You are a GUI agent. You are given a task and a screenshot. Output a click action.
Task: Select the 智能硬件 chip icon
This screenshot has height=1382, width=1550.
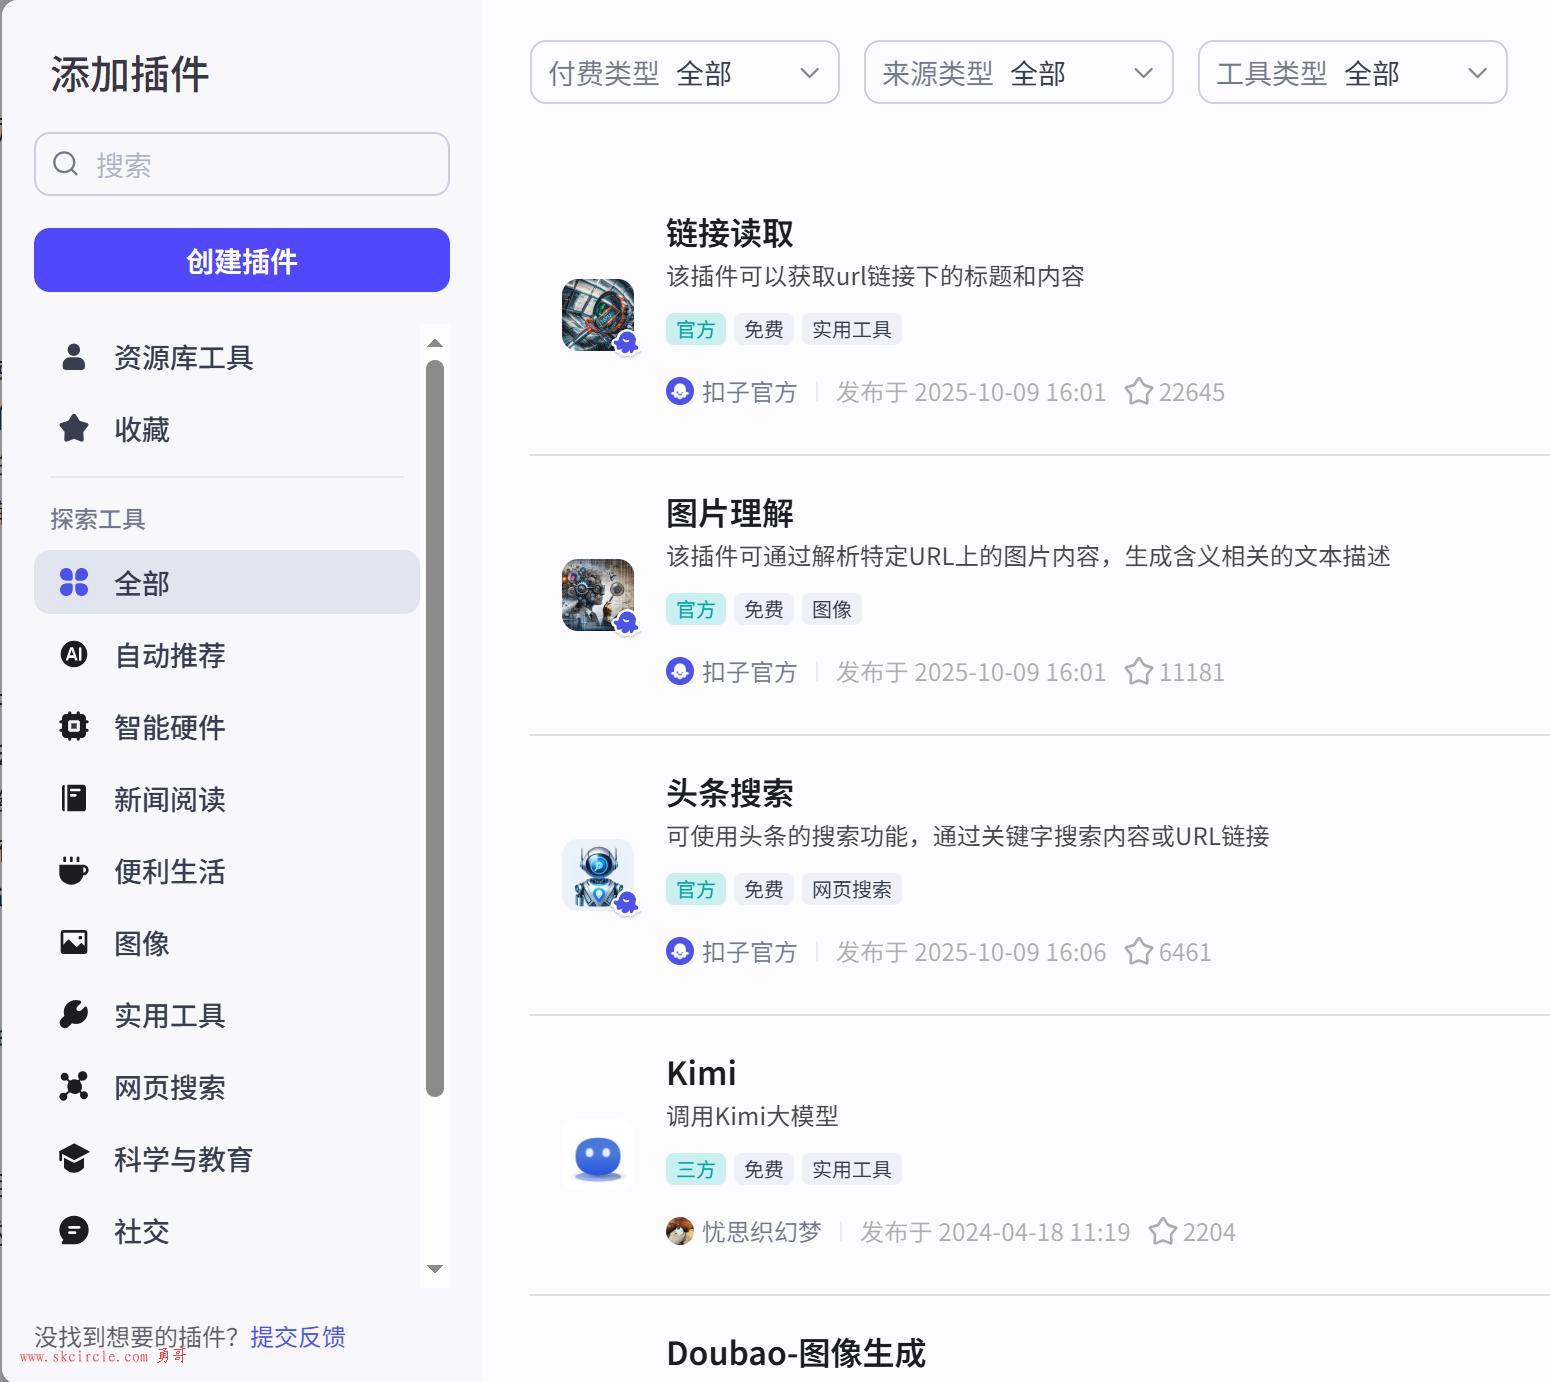73,726
